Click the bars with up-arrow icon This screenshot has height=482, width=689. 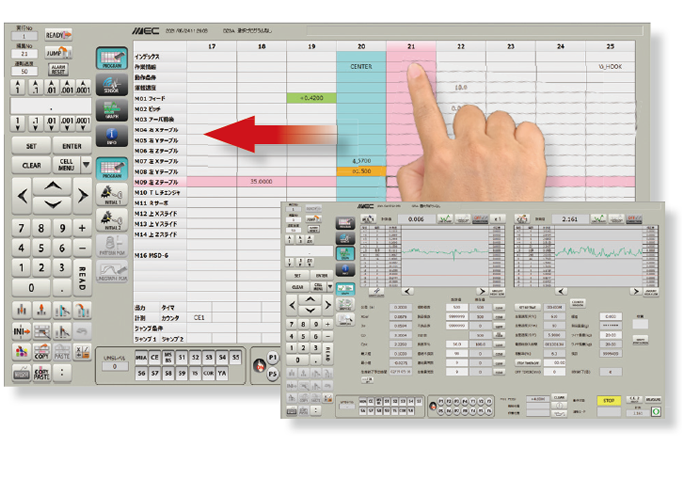pos(42,310)
